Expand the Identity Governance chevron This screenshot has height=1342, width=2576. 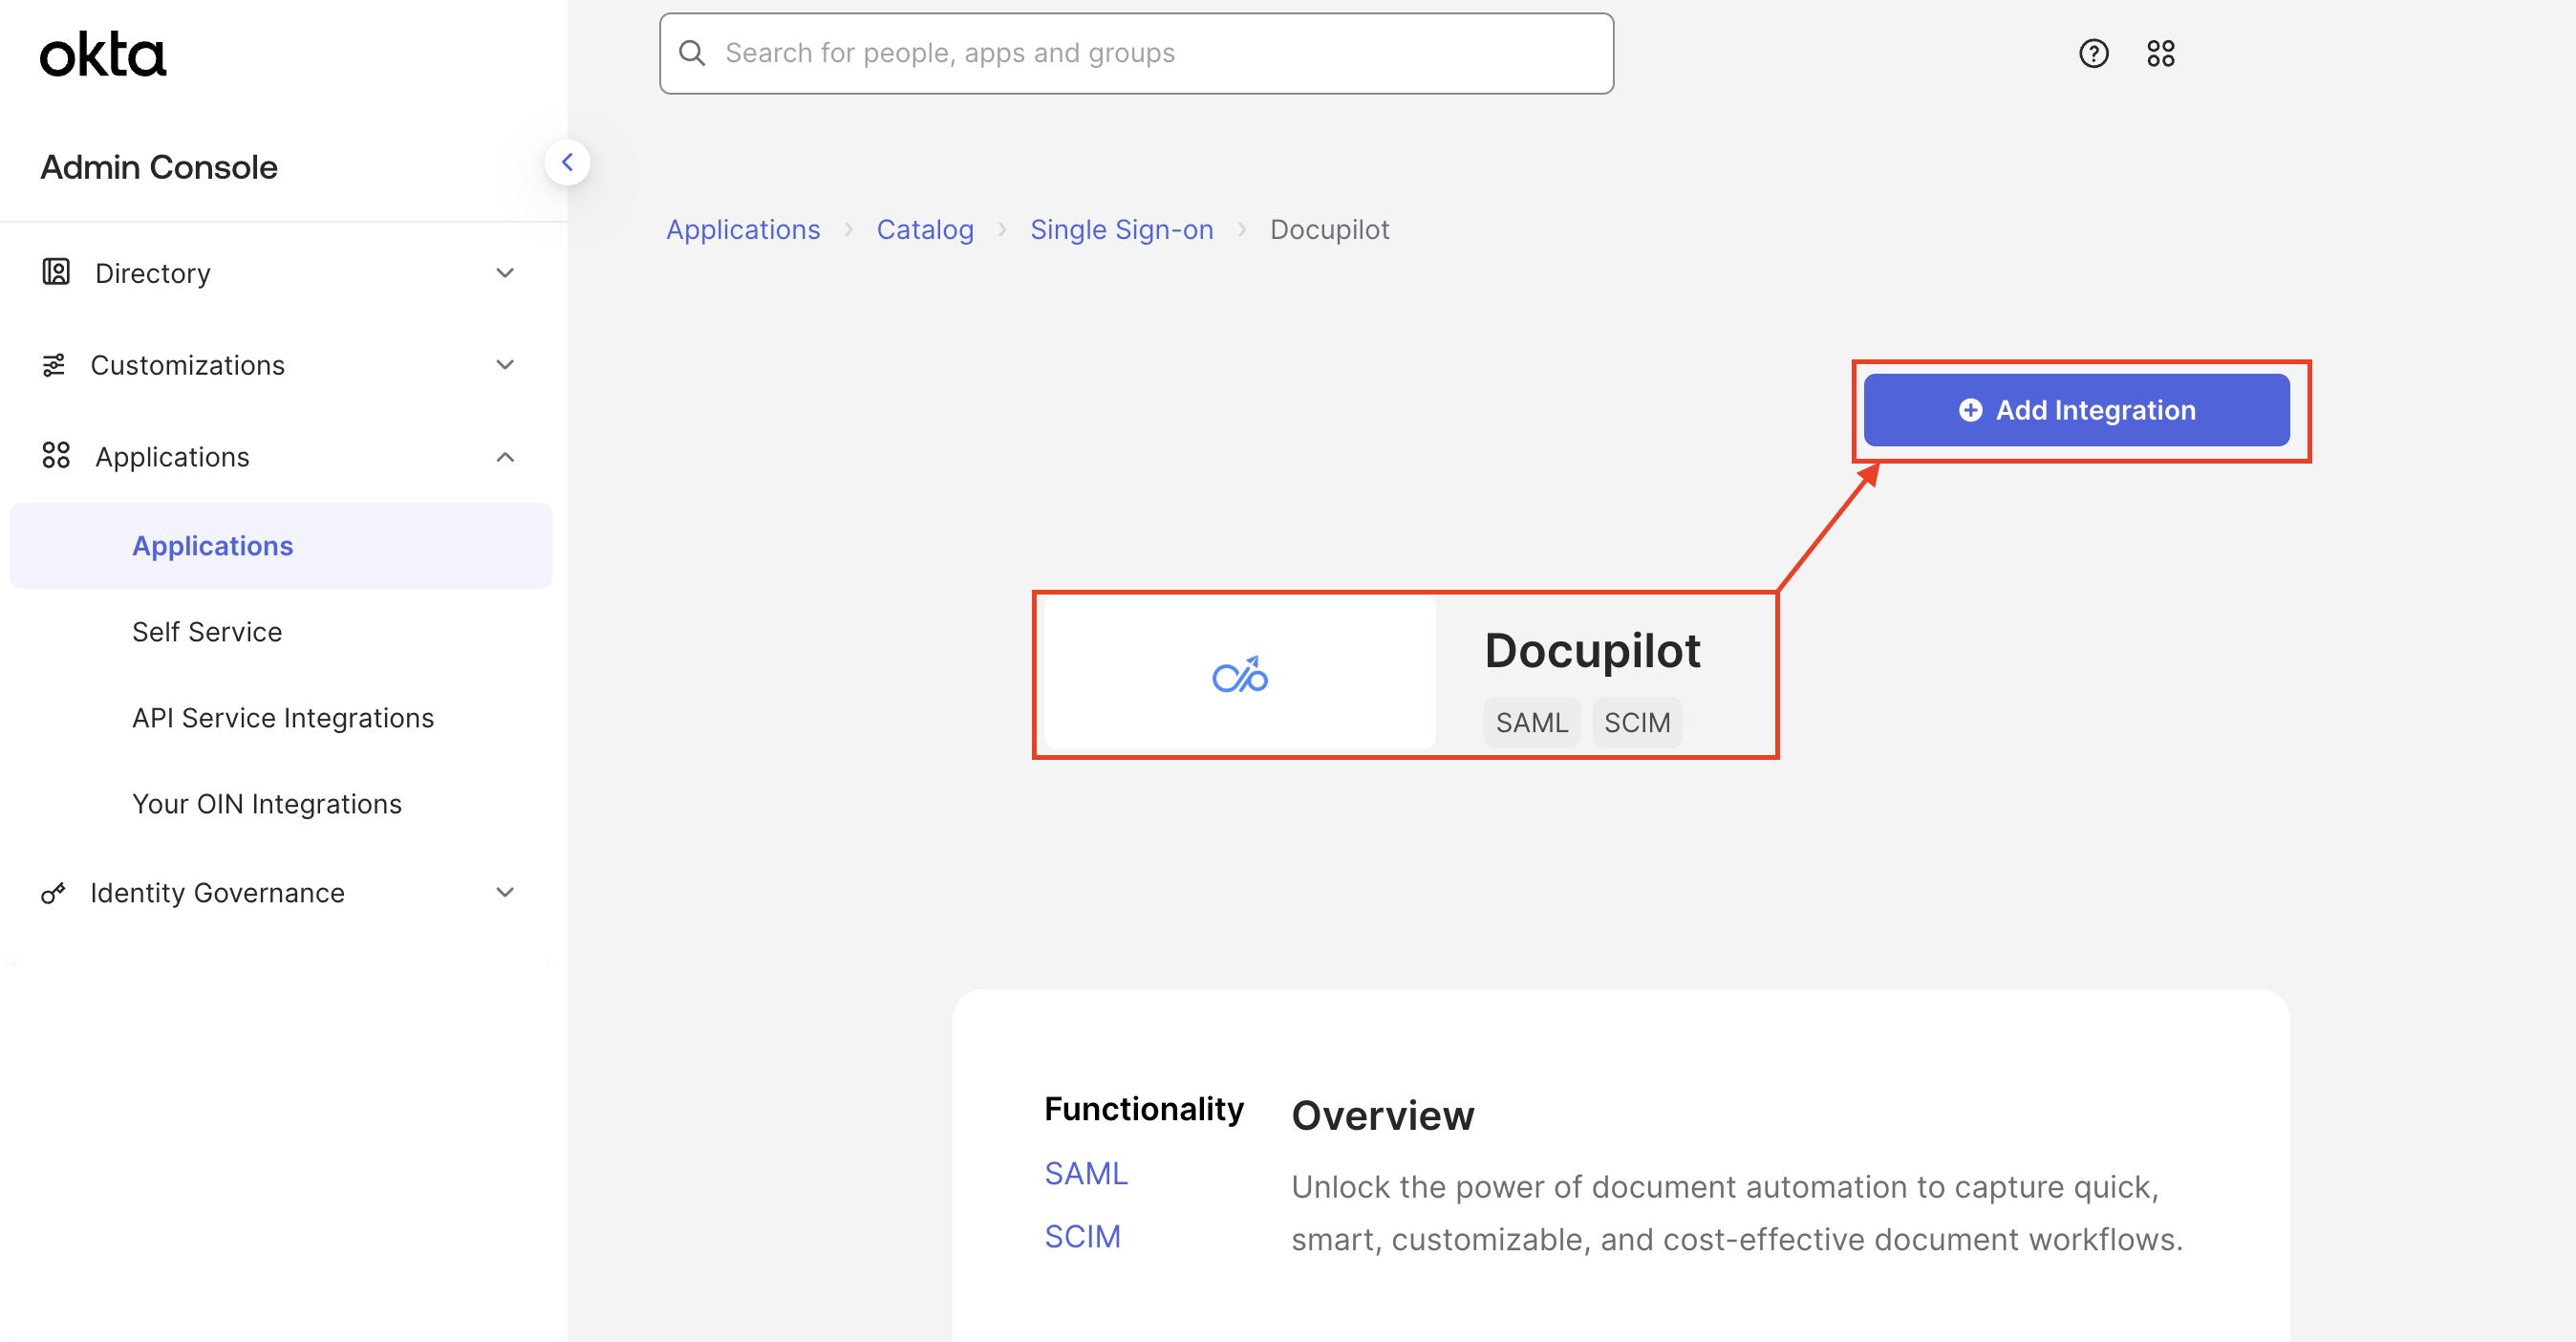coord(505,892)
